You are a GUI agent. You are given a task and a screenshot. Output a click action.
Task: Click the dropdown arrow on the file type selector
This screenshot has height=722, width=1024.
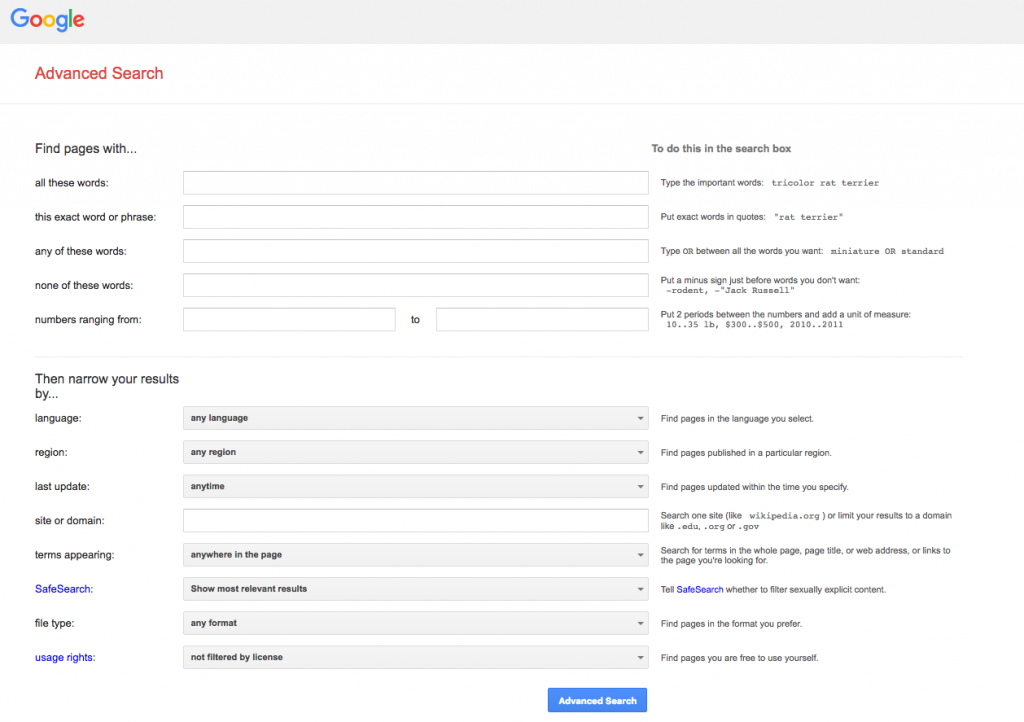point(639,623)
